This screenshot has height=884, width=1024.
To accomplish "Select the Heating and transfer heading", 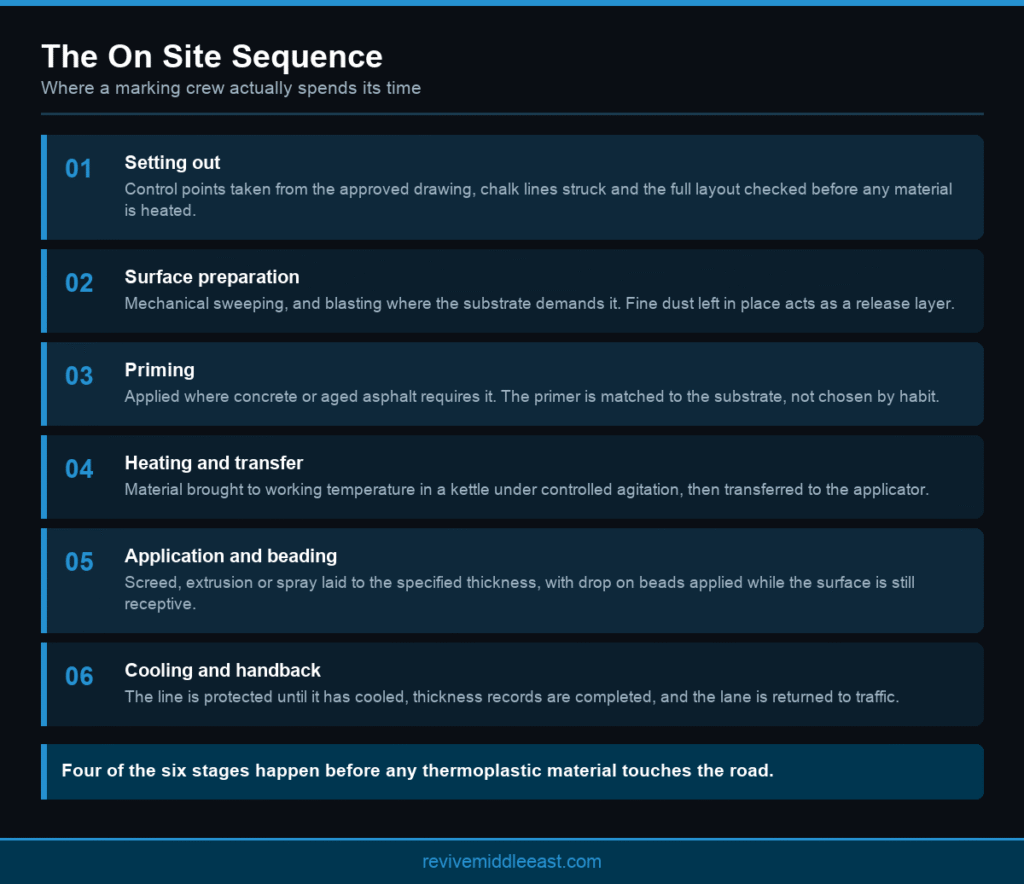I will 214,463.
